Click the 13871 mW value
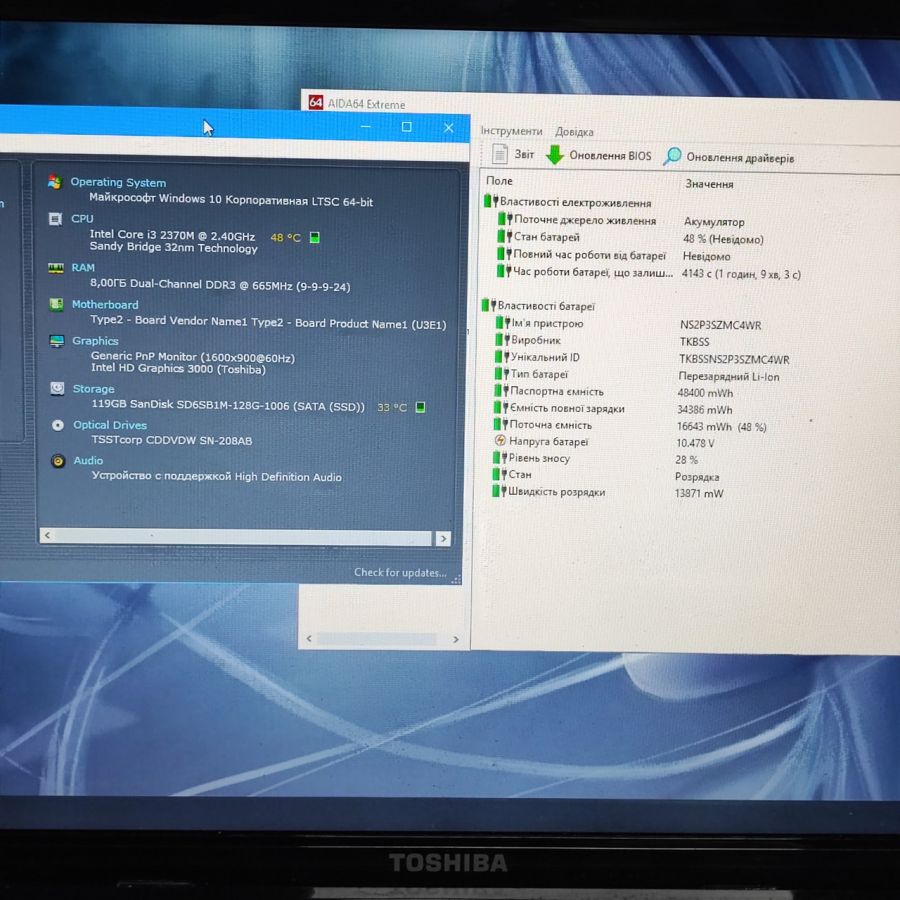This screenshot has height=900, width=900. click(699, 493)
